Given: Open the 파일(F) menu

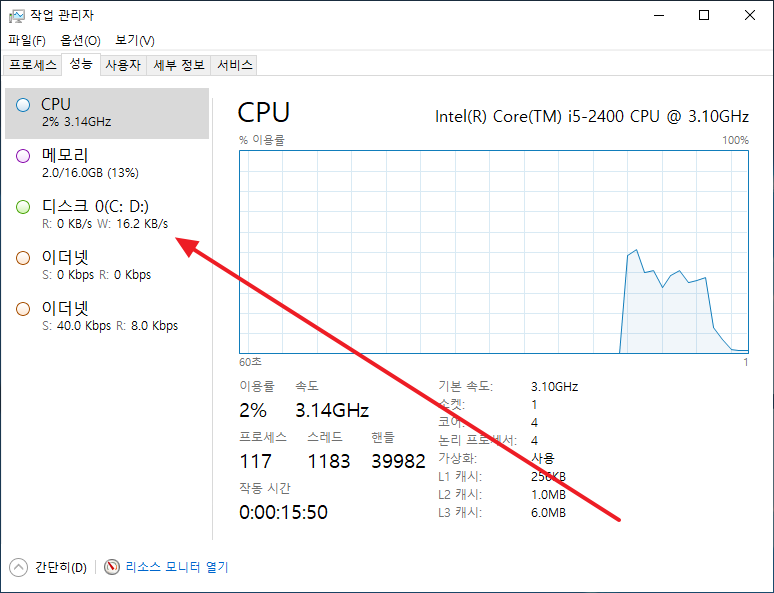Looking at the screenshot, I should pos(27,40).
